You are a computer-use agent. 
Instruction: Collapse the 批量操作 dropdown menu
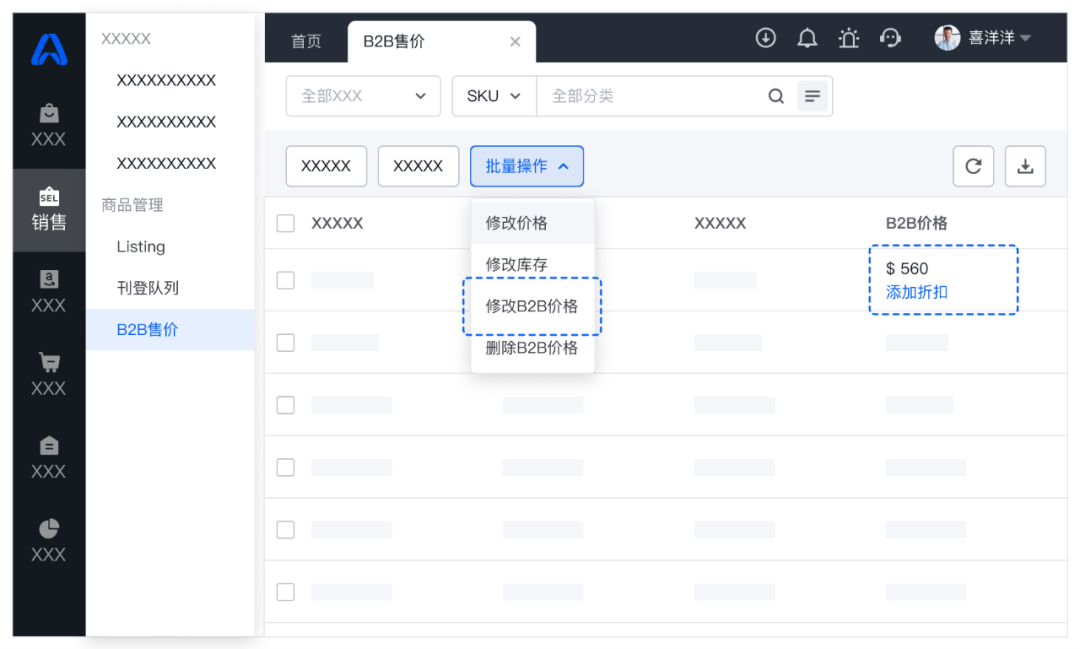click(527, 166)
